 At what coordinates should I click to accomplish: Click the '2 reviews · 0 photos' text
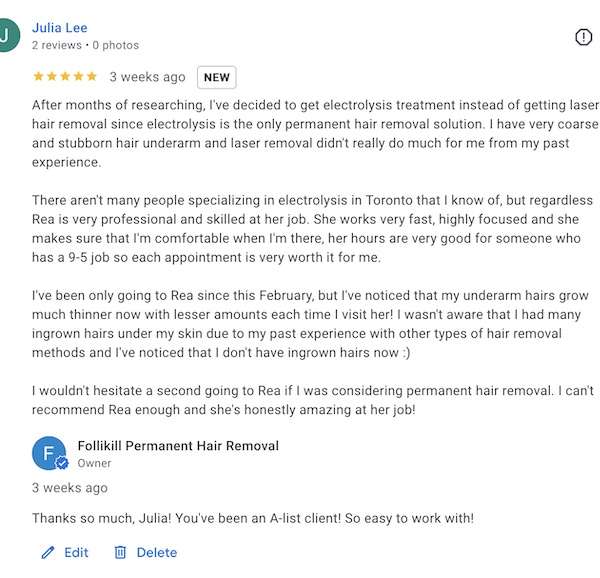pyautogui.click(x=85, y=45)
